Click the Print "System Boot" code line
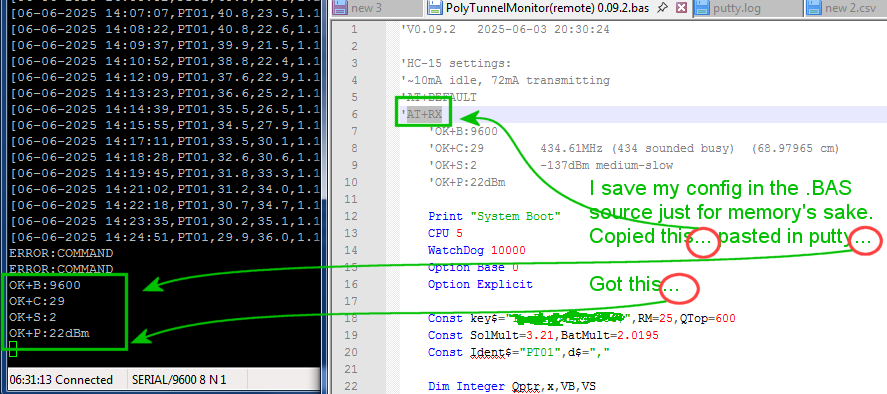 (494, 216)
